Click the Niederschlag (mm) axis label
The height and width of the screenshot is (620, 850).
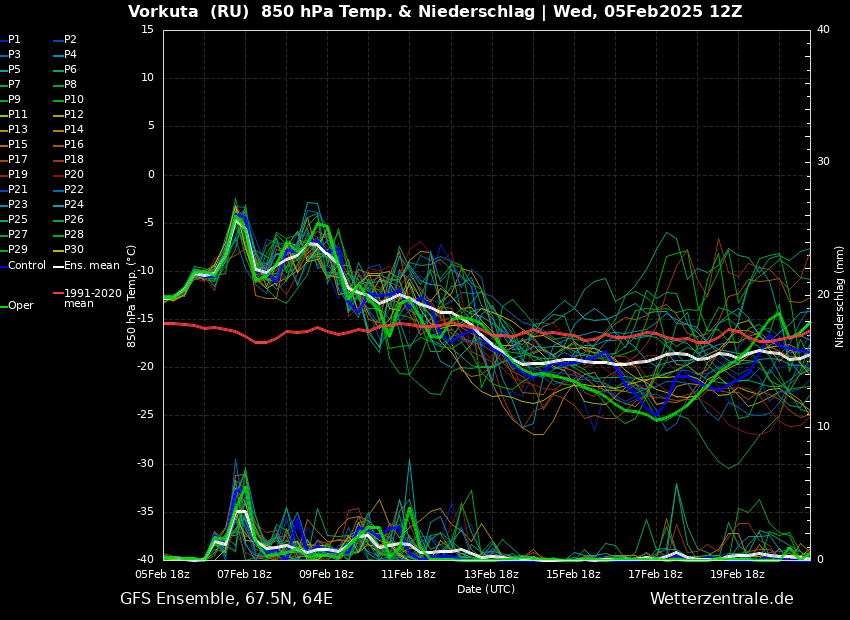(840, 296)
